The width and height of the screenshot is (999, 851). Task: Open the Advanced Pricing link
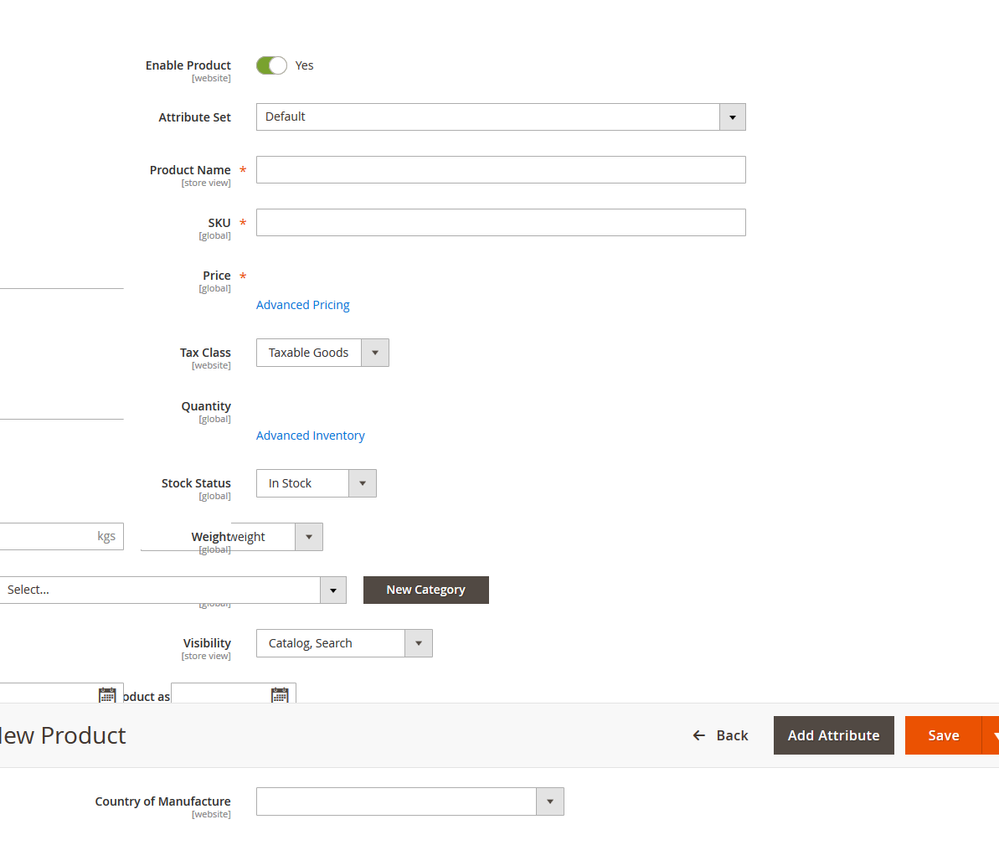coord(303,305)
